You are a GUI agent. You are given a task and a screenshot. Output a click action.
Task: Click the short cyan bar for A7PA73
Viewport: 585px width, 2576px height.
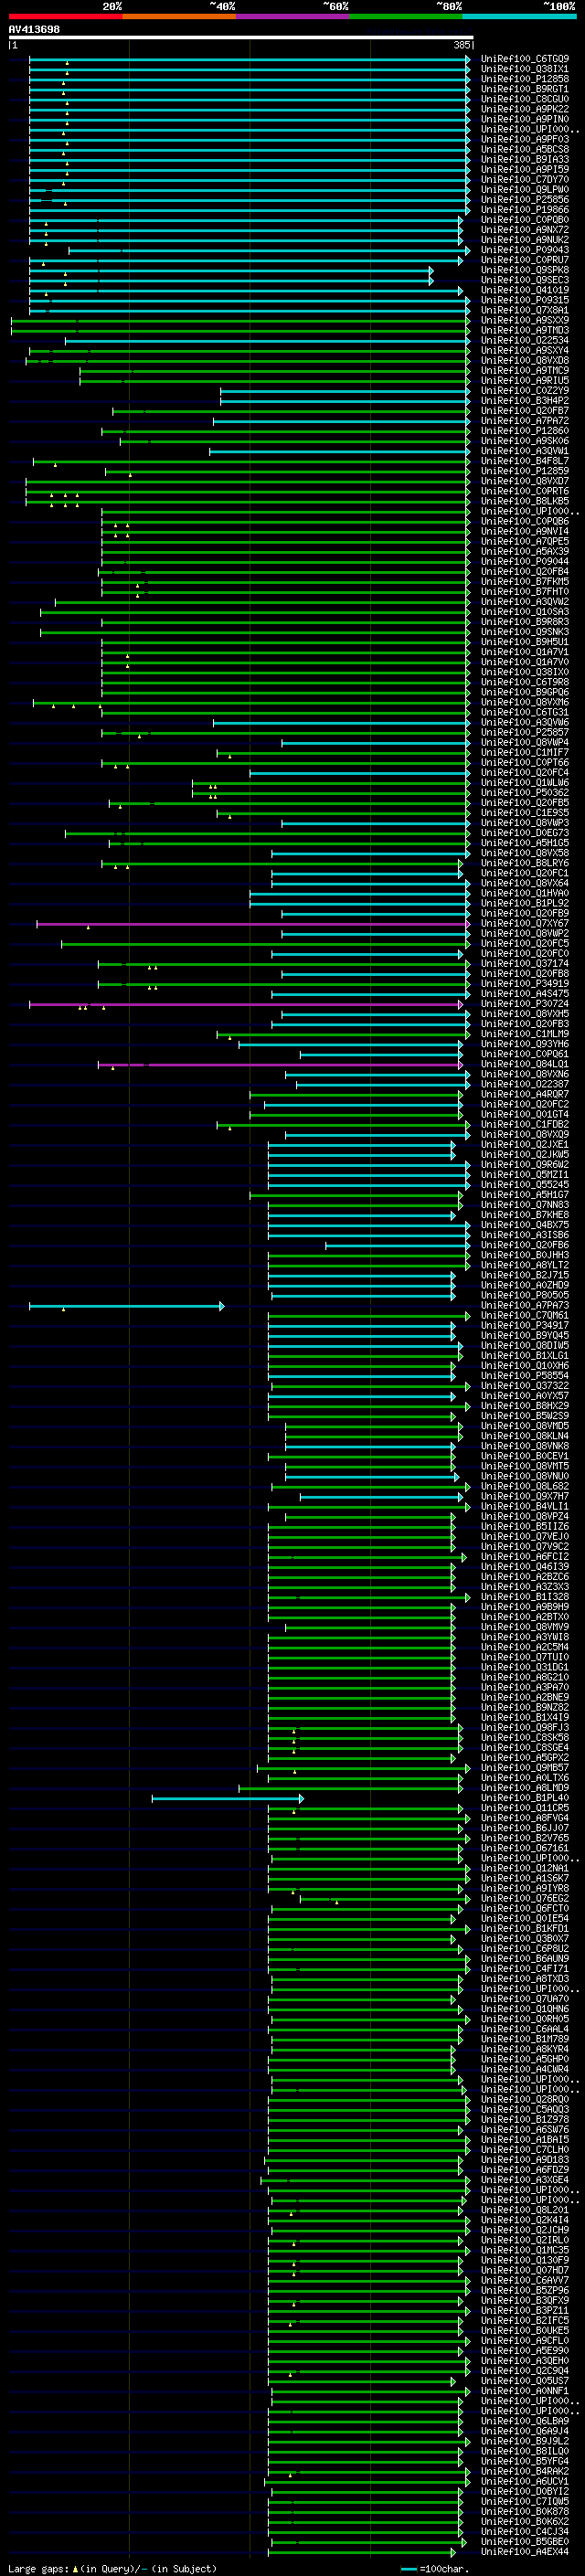[127, 1306]
